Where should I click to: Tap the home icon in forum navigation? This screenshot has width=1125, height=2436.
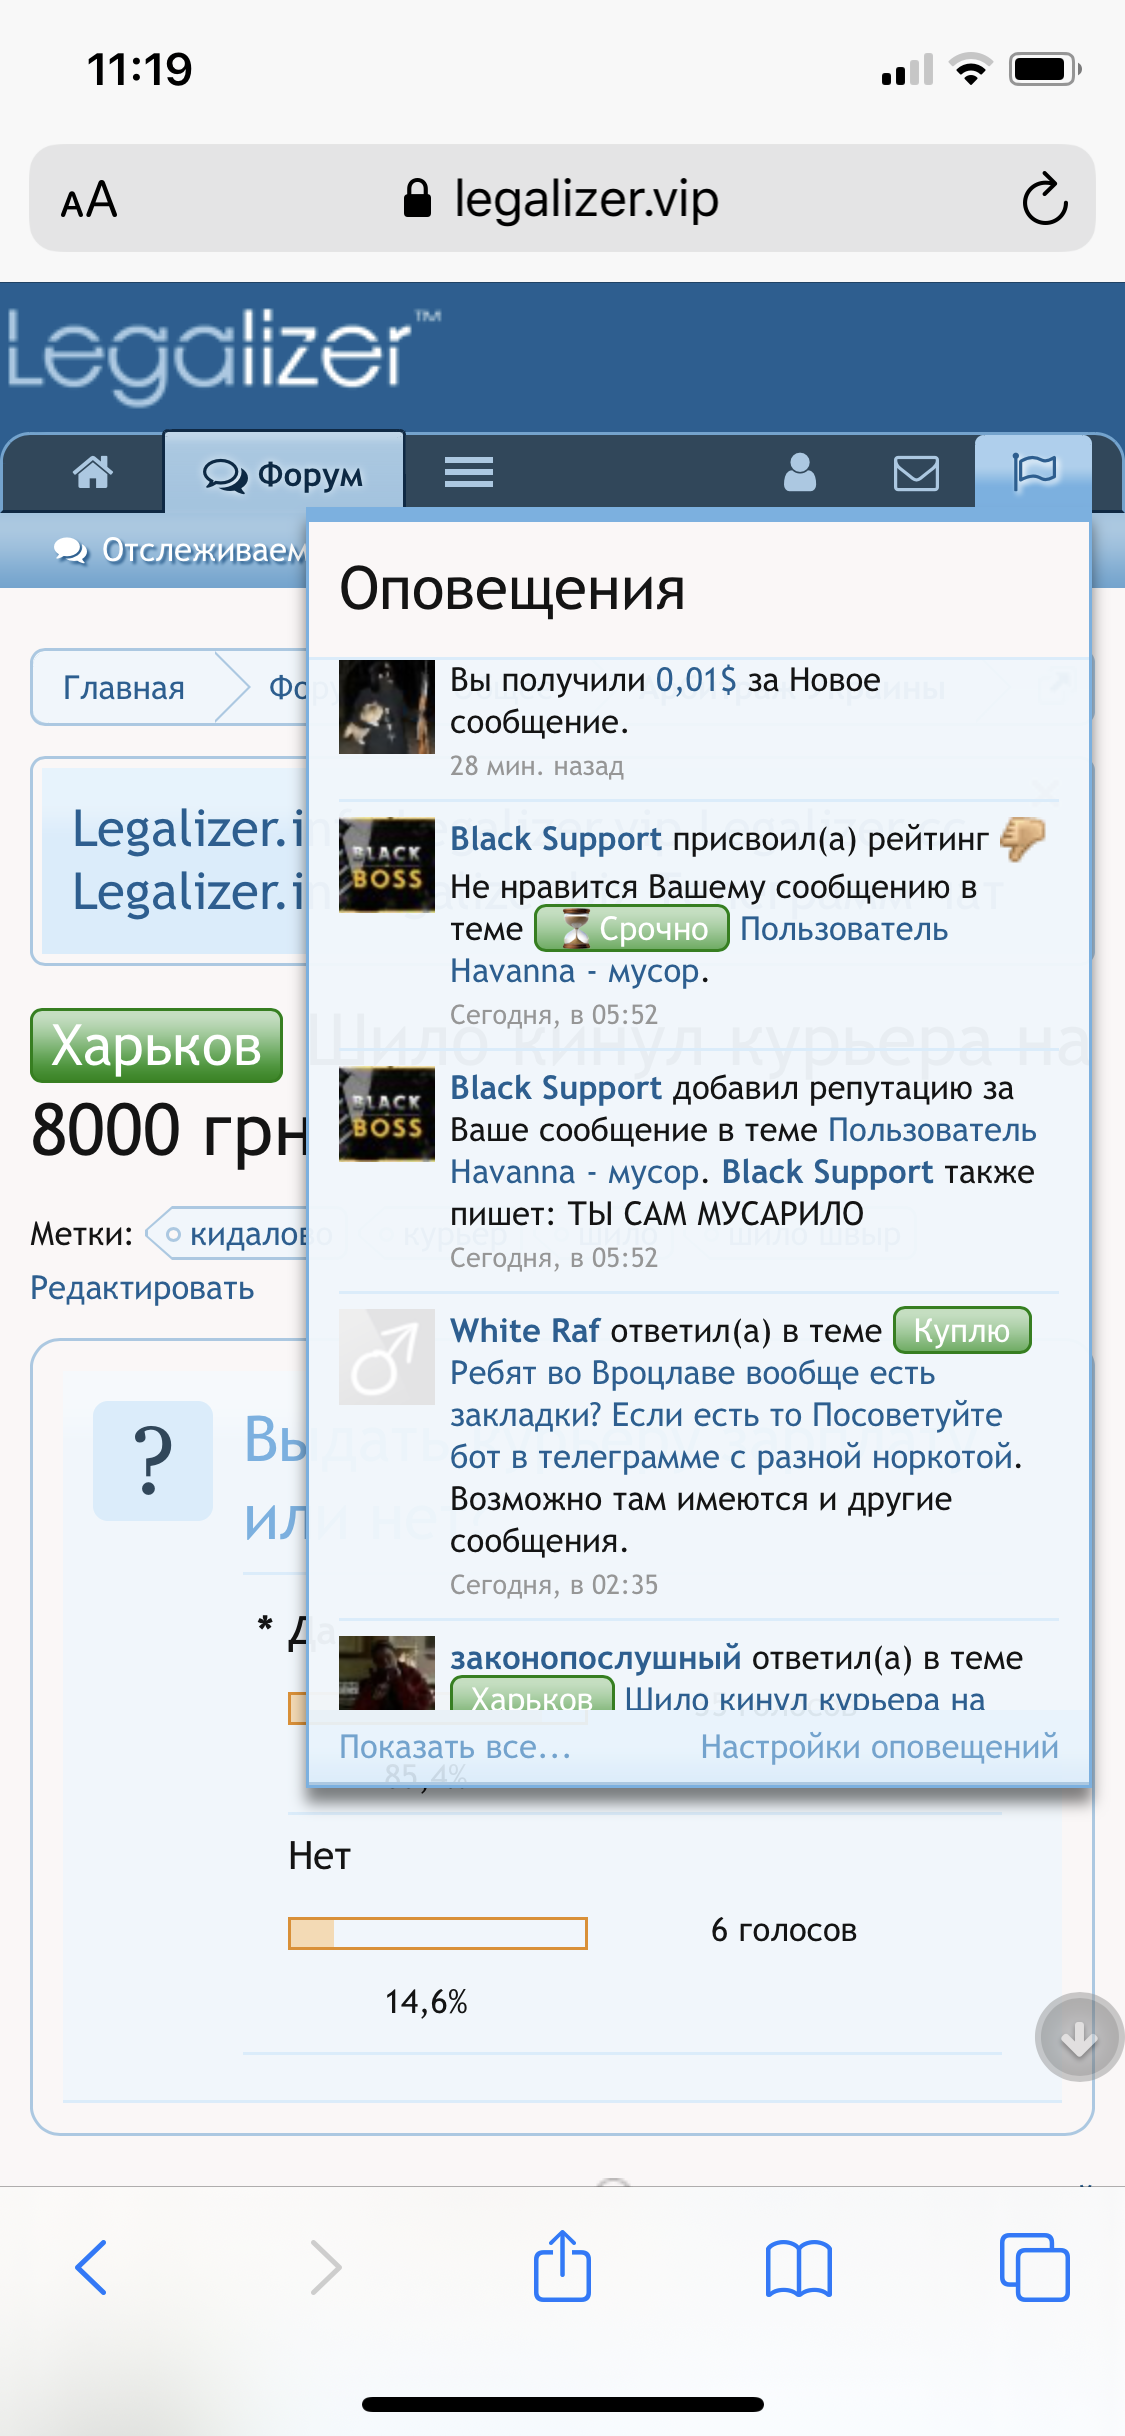93,472
